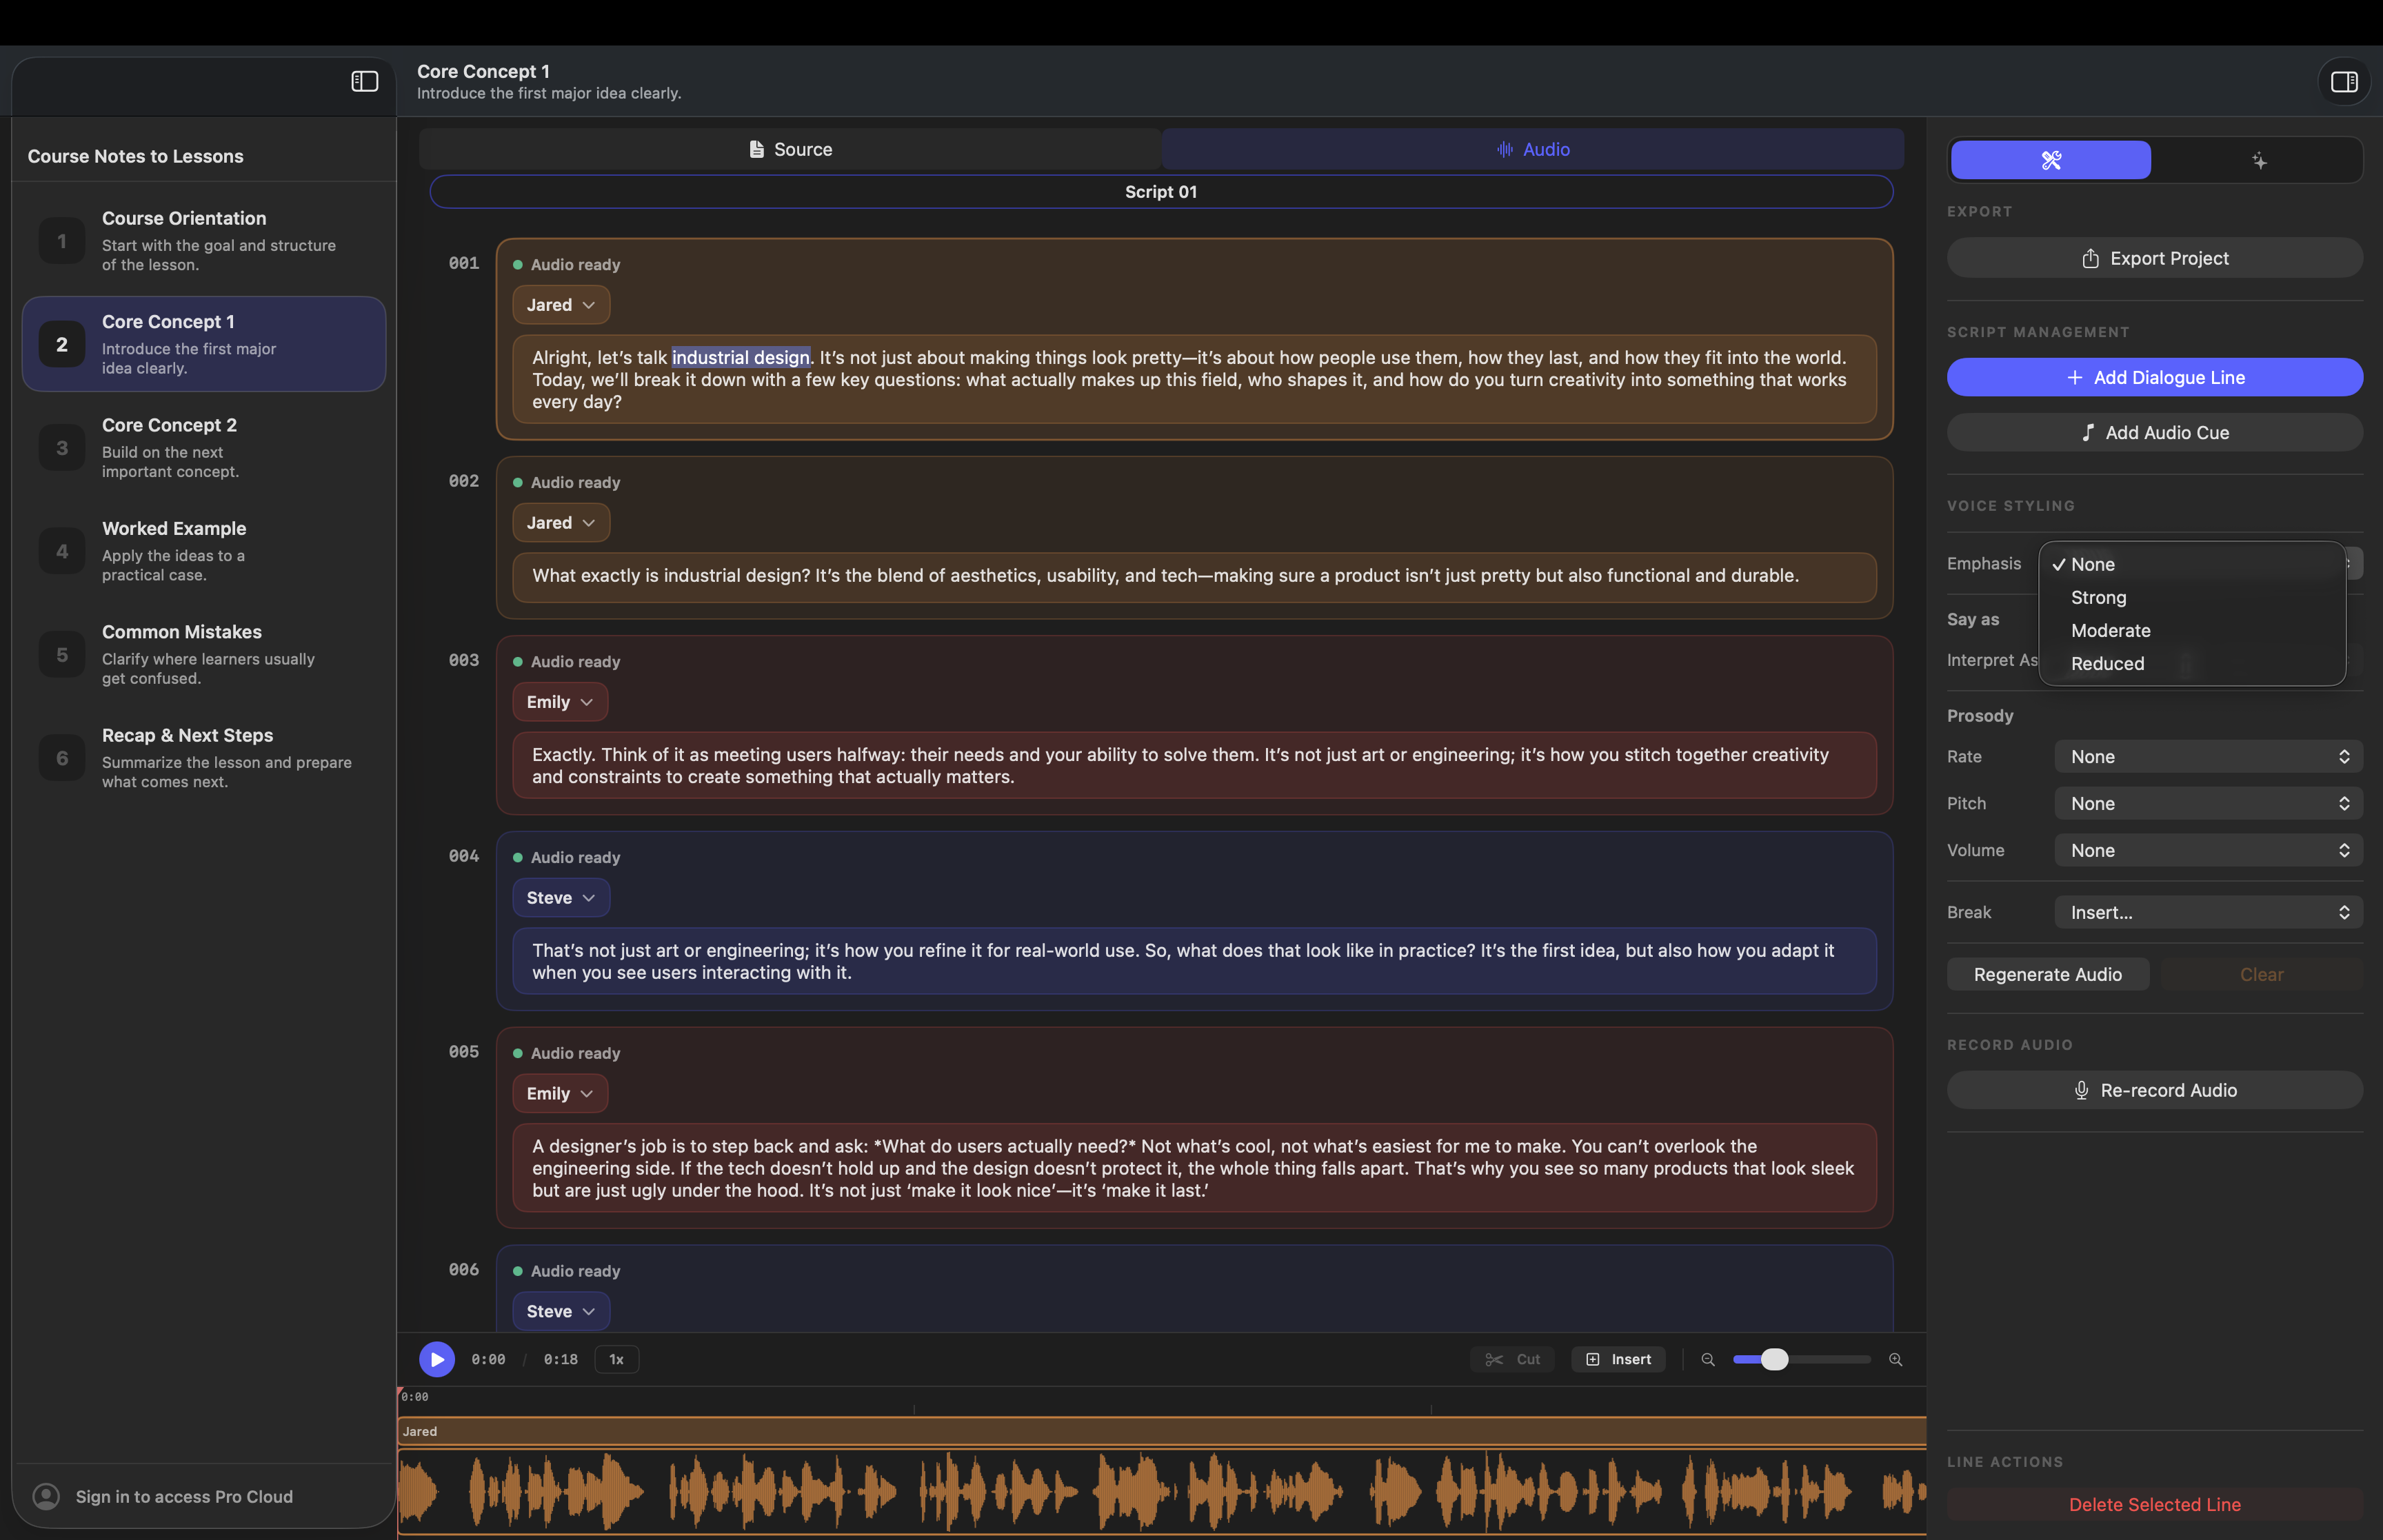Click the Audio waveform tab icon
Viewport: 2383px width, 1540px height.
[1505, 149]
